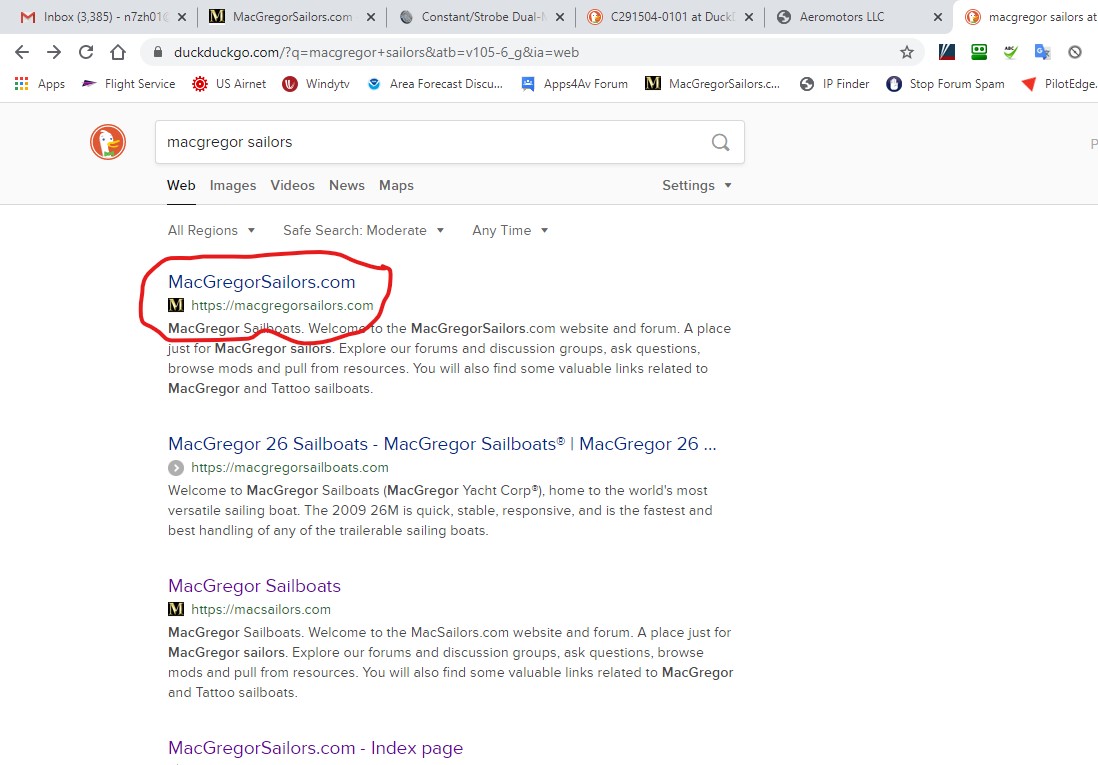The height and width of the screenshot is (765, 1098).
Task: Open the US Airnet bookmark
Action: click(230, 84)
